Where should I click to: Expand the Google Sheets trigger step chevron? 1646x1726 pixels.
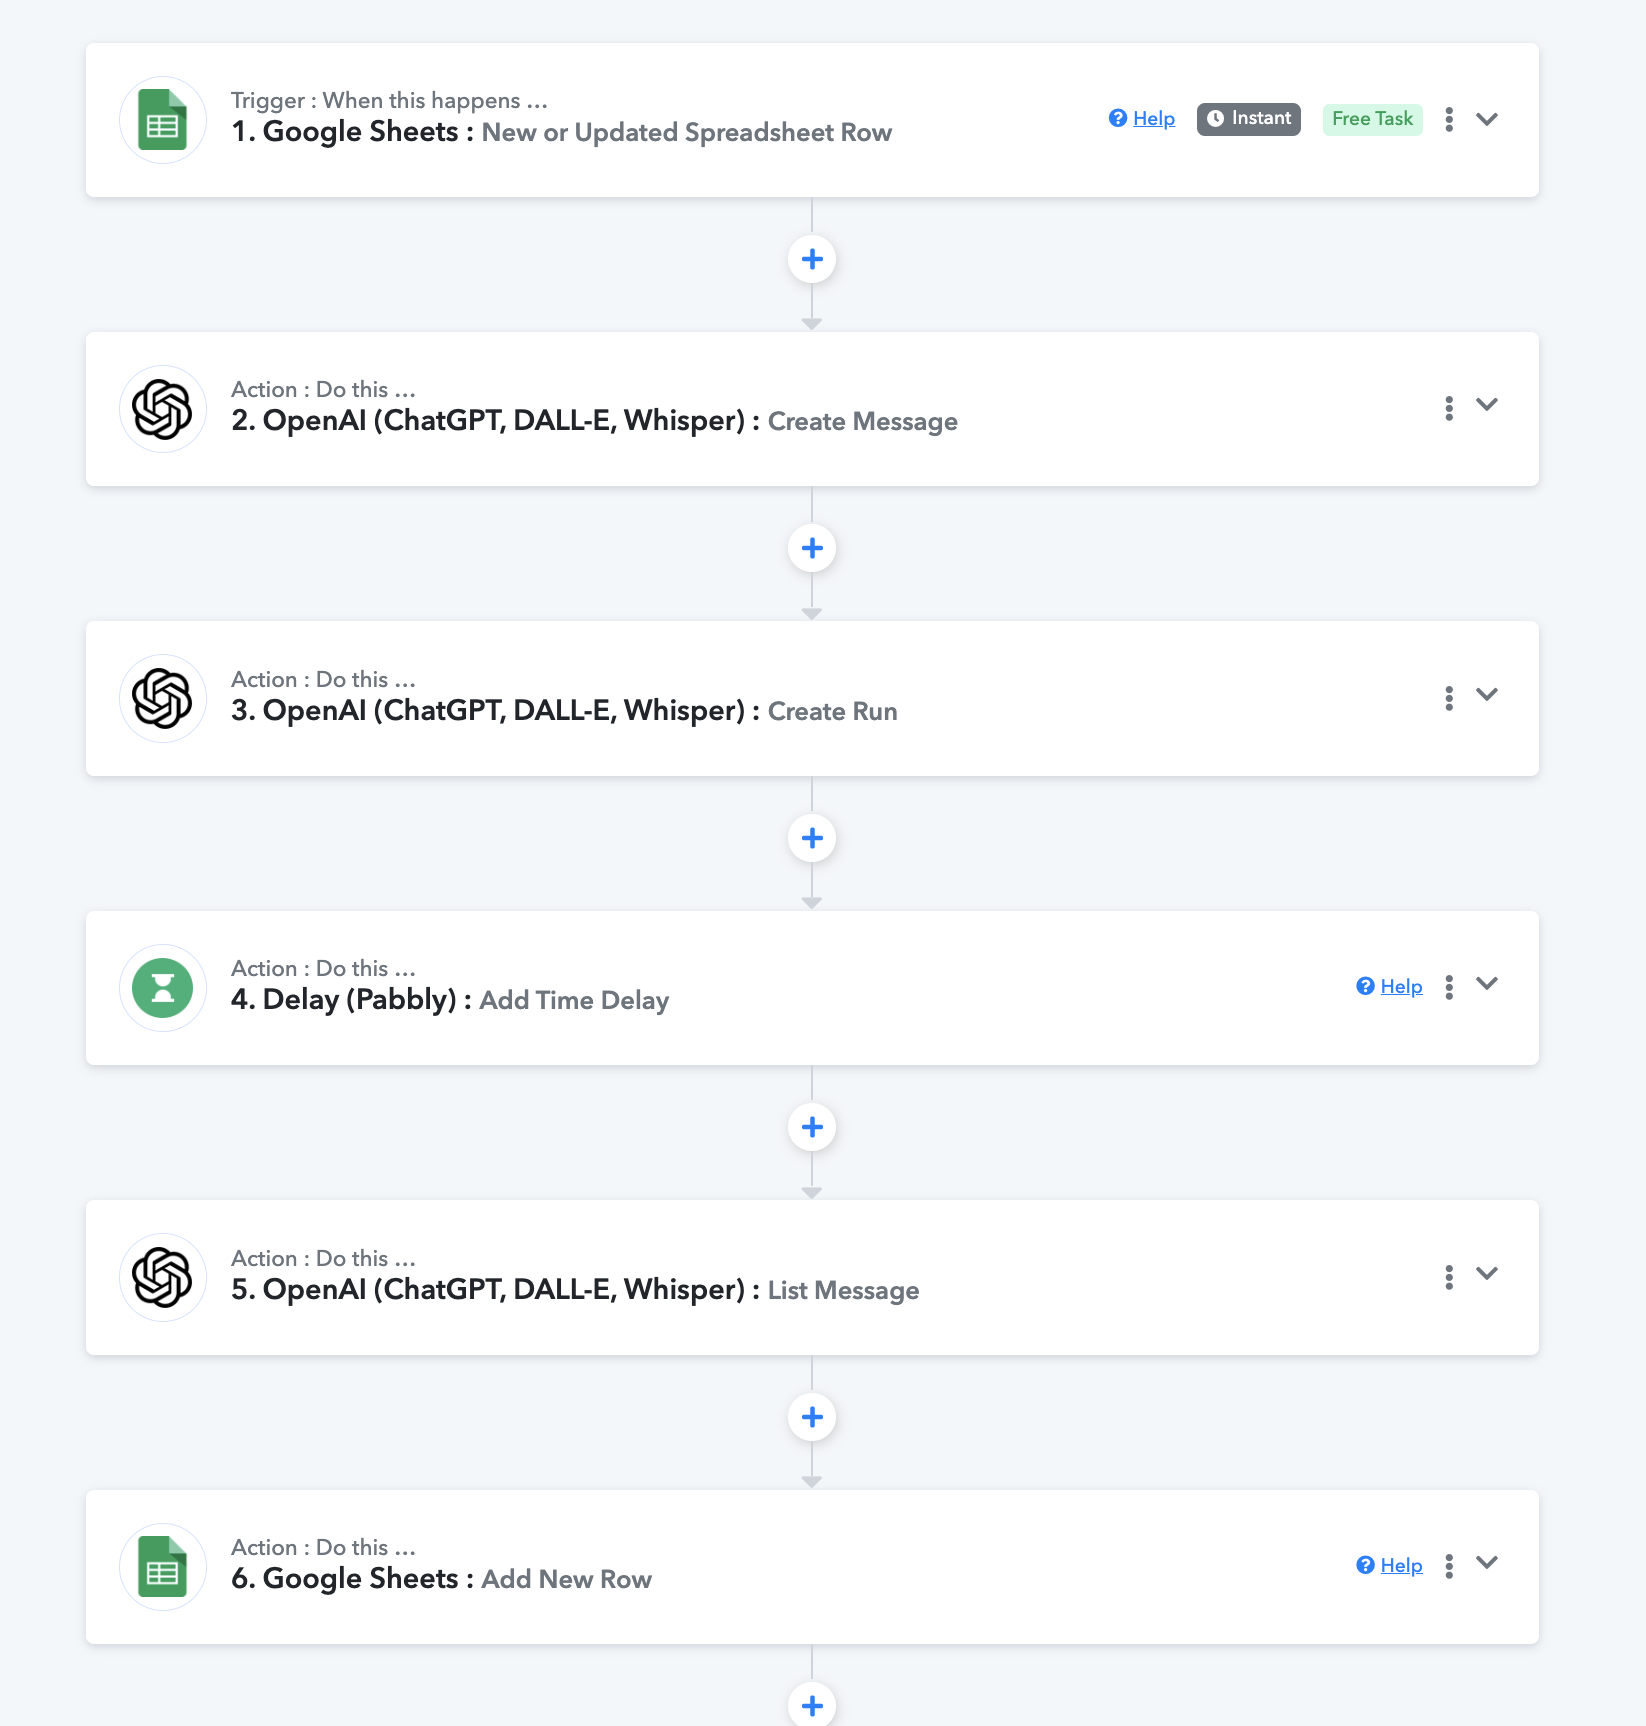click(1487, 119)
